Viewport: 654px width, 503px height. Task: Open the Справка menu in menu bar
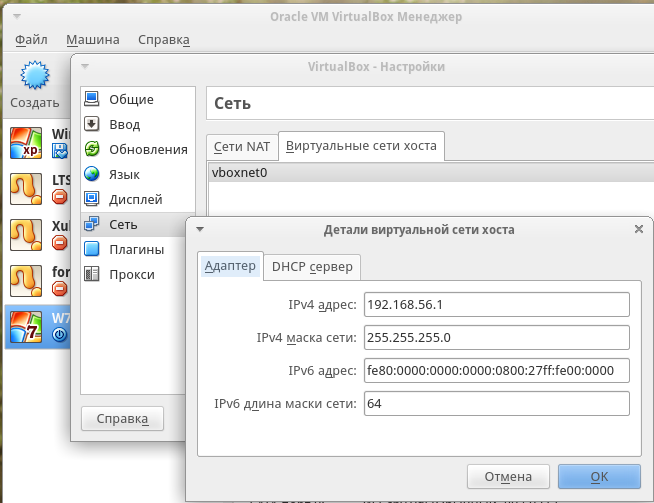pos(164,40)
